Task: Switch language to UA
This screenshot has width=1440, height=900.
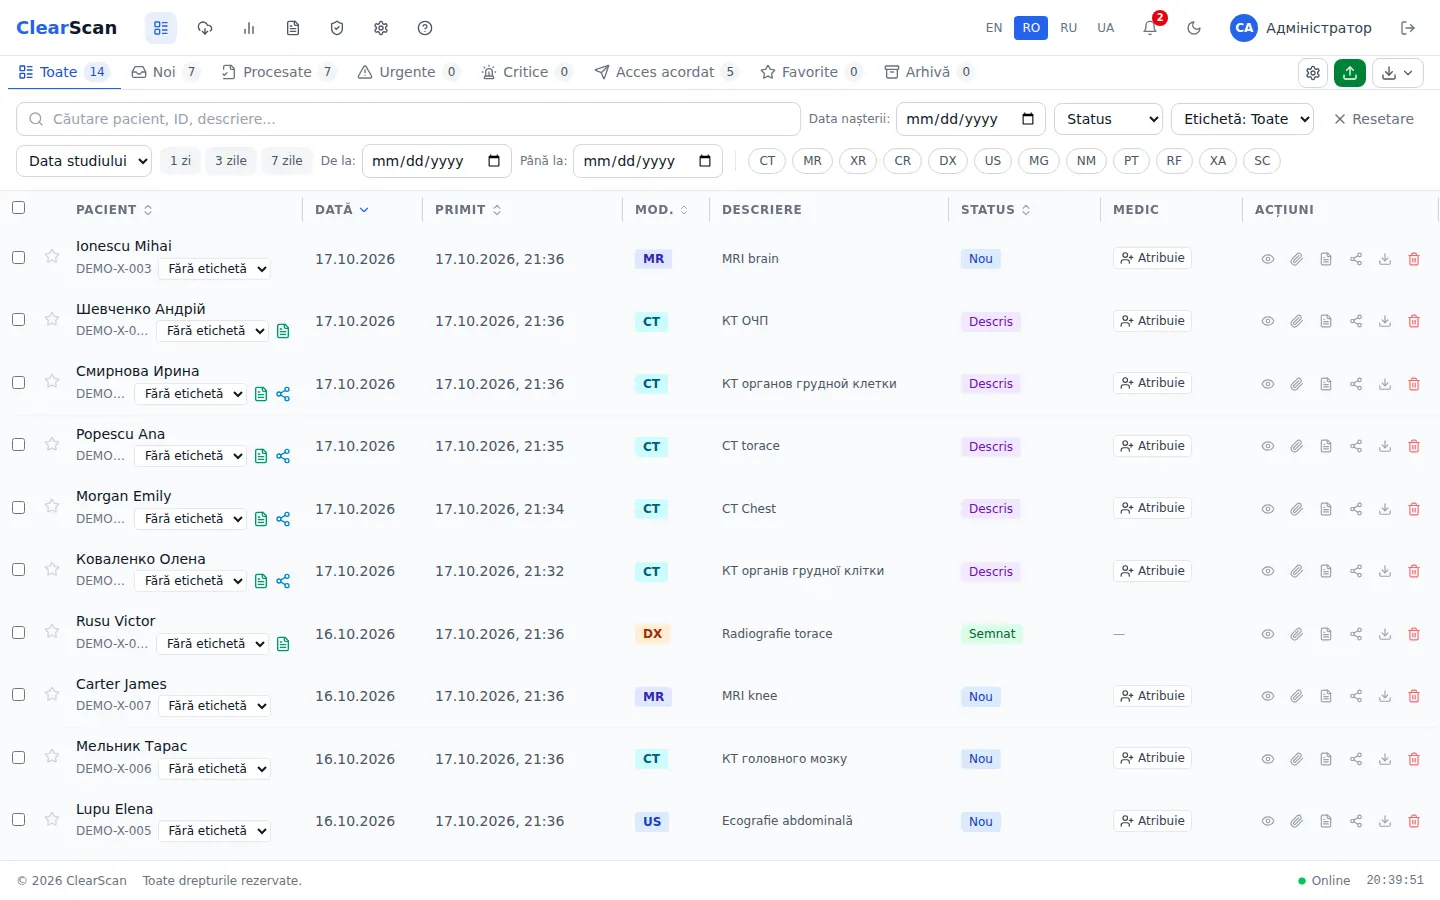Action: (1105, 28)
